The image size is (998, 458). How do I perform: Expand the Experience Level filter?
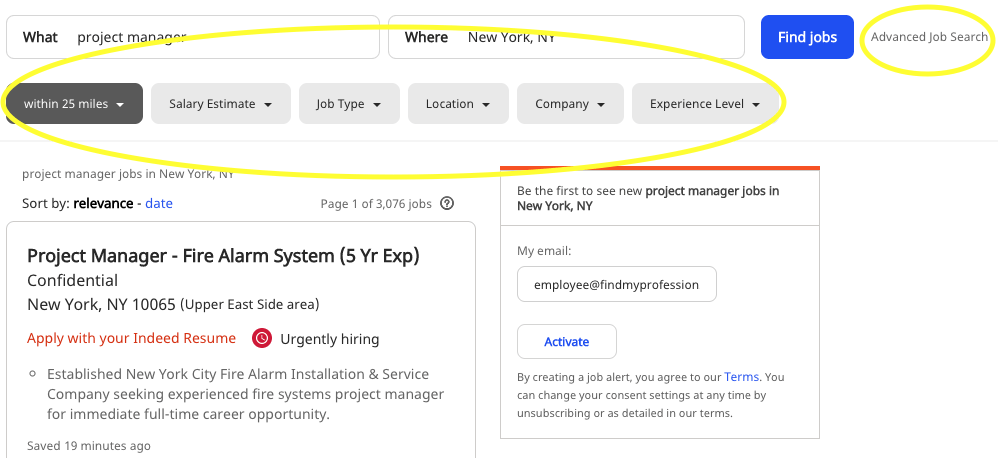pos(705,104)
